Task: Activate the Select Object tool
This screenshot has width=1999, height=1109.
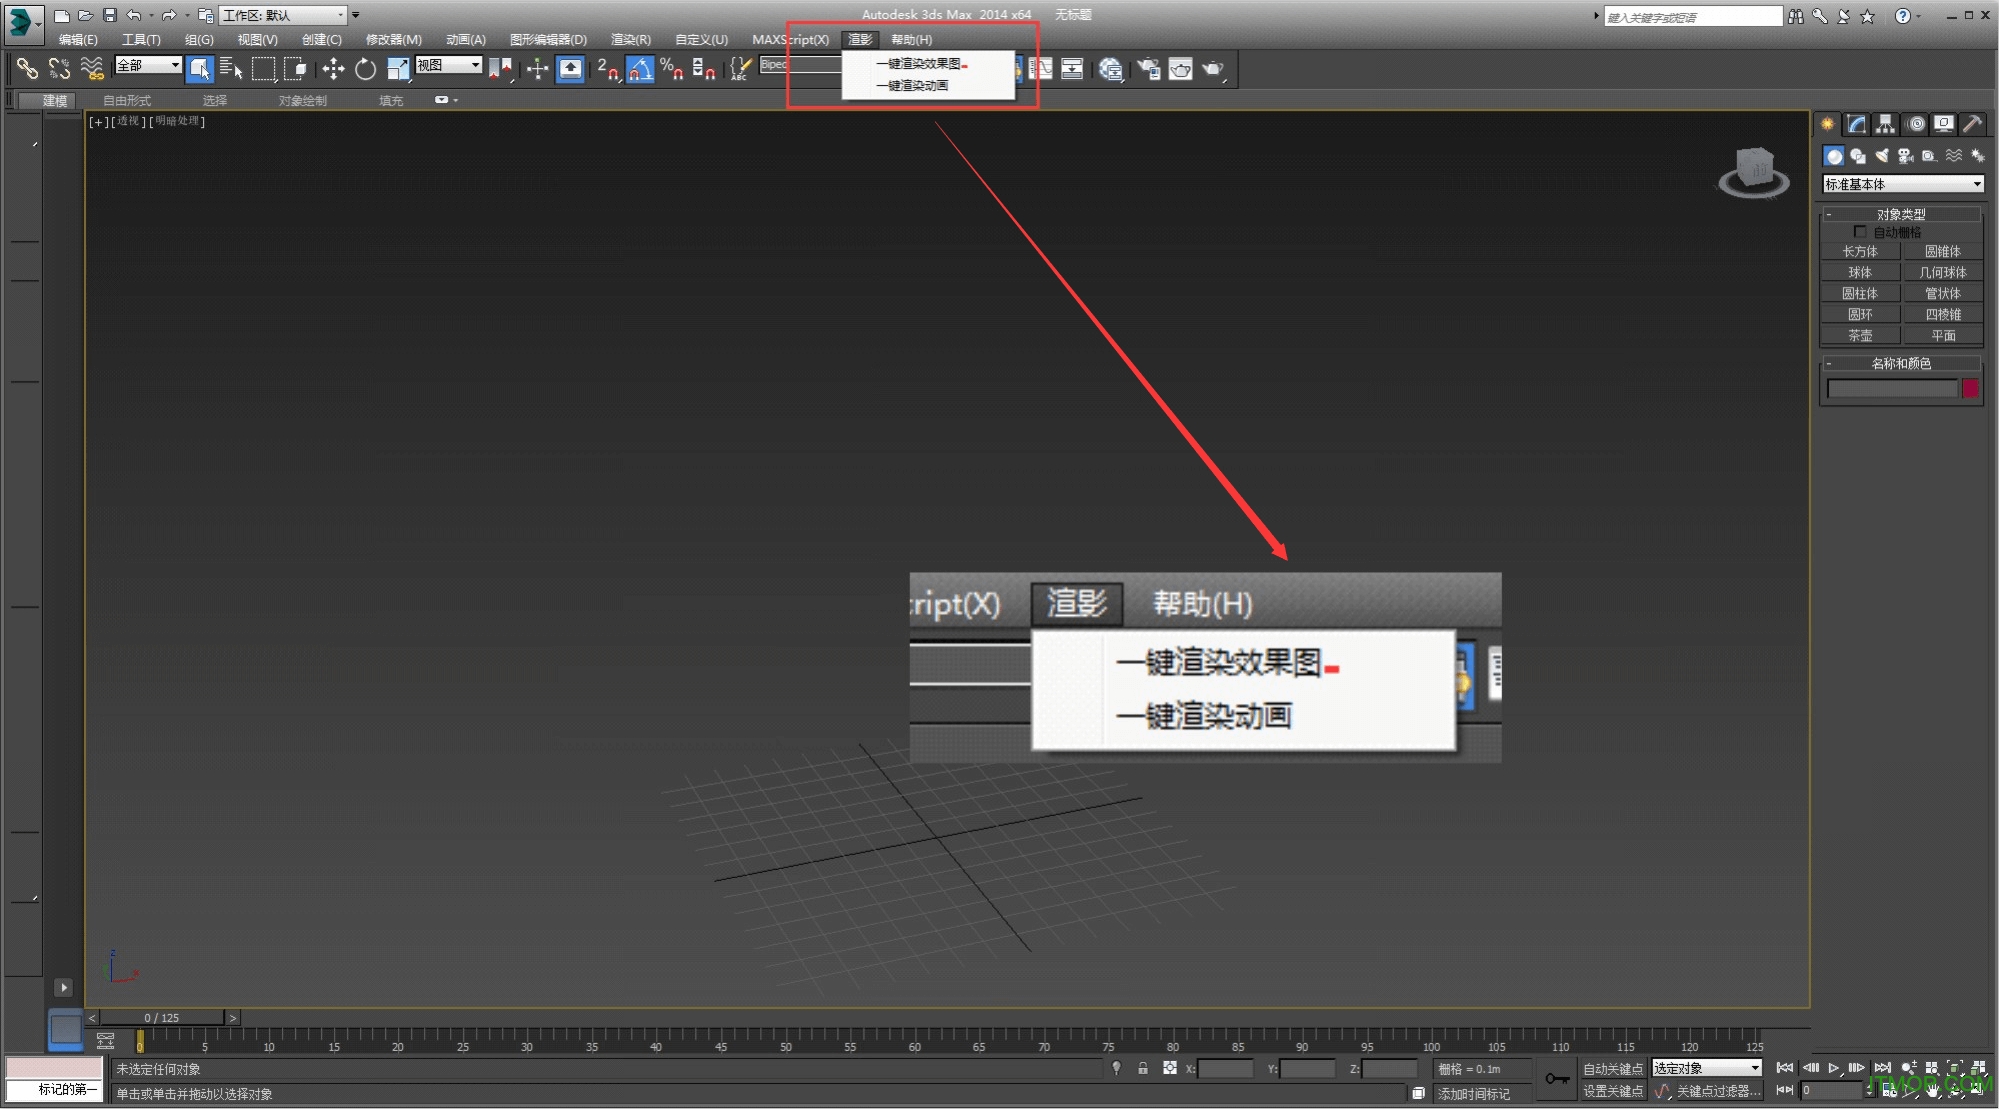Action: pyautogui.click(x=200, y=68)
